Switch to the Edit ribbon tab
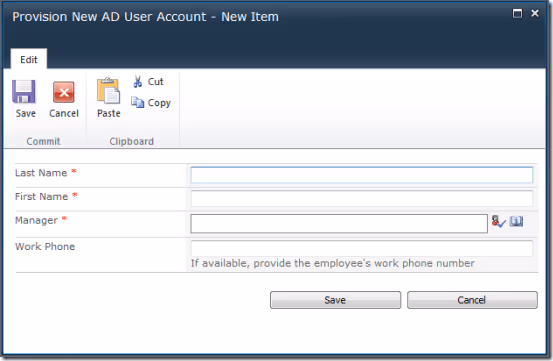 (x=29, y=60)
